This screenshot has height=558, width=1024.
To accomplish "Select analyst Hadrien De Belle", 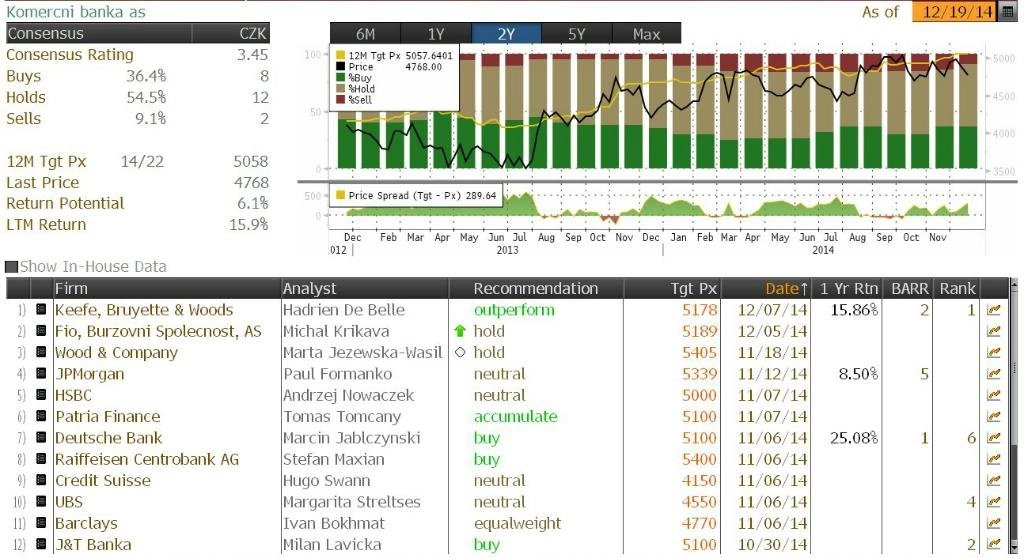I will [x=344, y=310].
